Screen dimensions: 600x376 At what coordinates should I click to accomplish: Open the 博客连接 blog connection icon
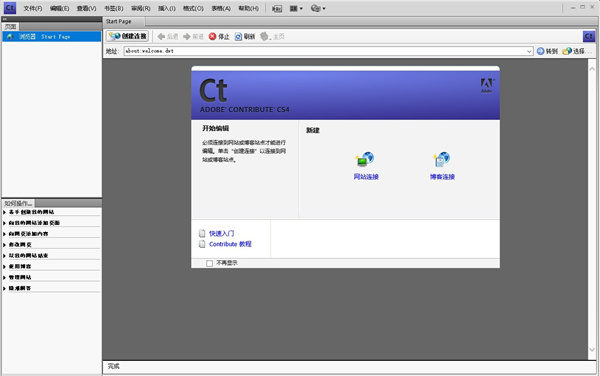(442, 159)
